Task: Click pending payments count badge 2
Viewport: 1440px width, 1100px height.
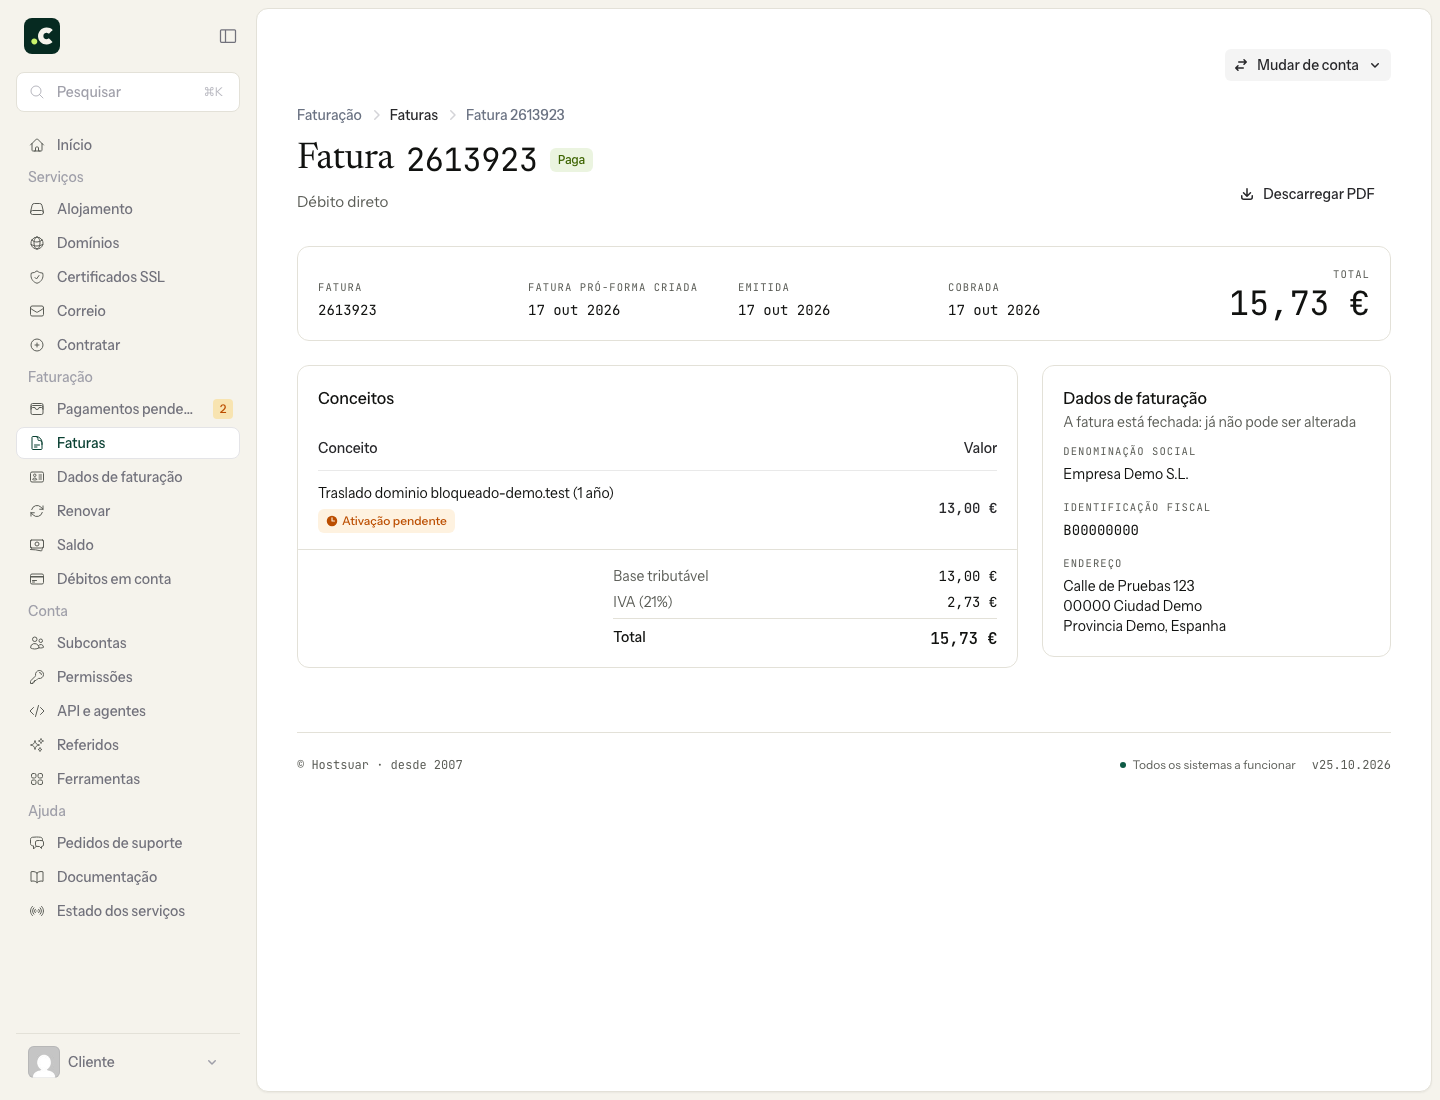Action: point(223,409)
